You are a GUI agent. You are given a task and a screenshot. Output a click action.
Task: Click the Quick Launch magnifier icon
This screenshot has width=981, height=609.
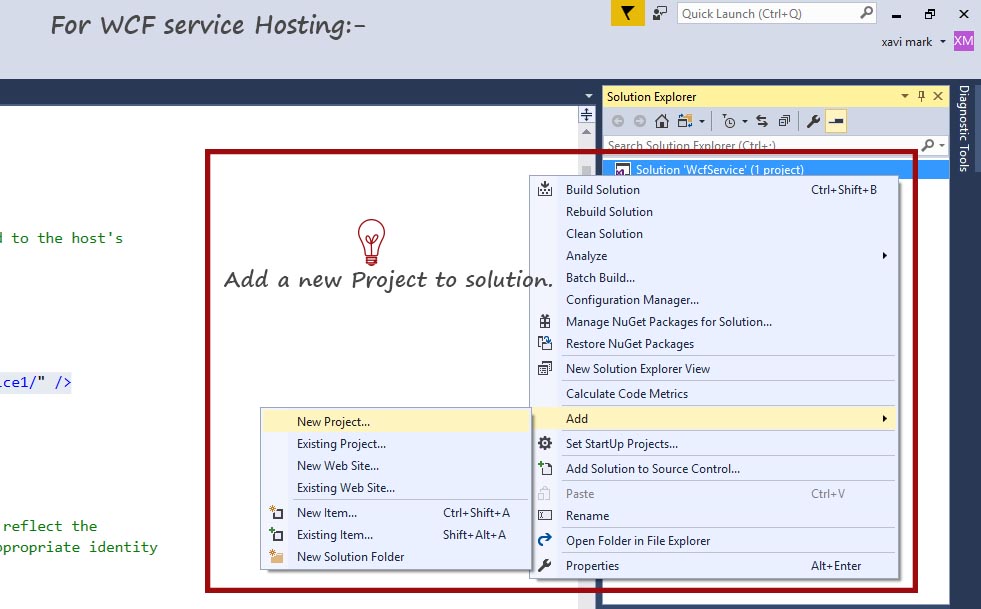(867, 13)
